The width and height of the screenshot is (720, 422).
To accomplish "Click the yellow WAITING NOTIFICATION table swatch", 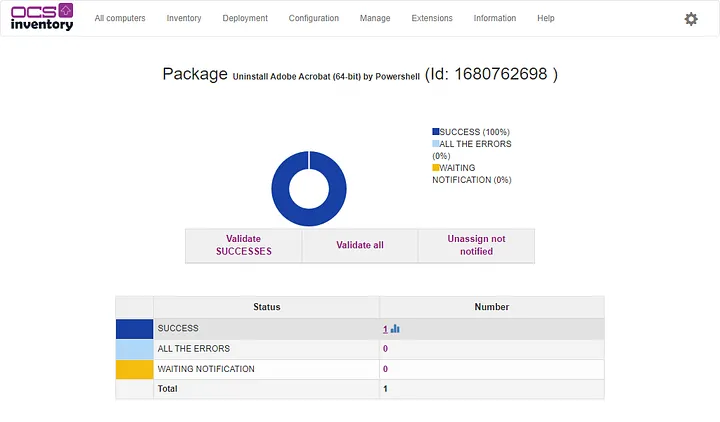I will [x=135, y=370].
